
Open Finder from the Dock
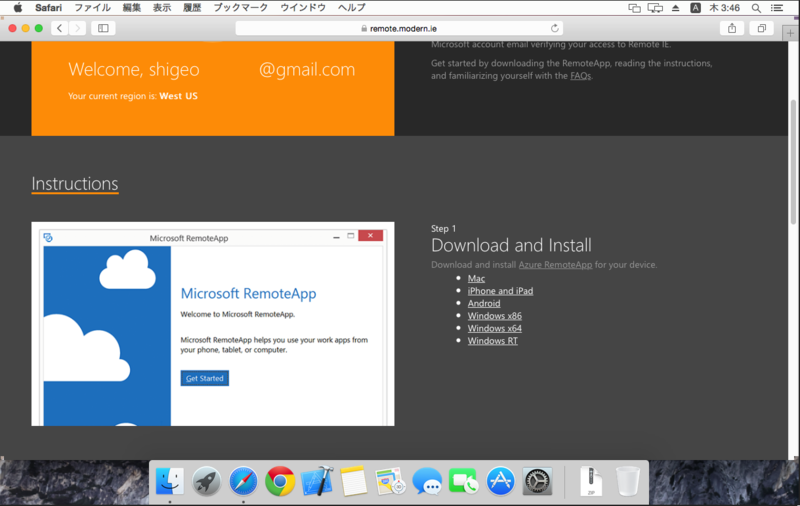click(170, 480)
